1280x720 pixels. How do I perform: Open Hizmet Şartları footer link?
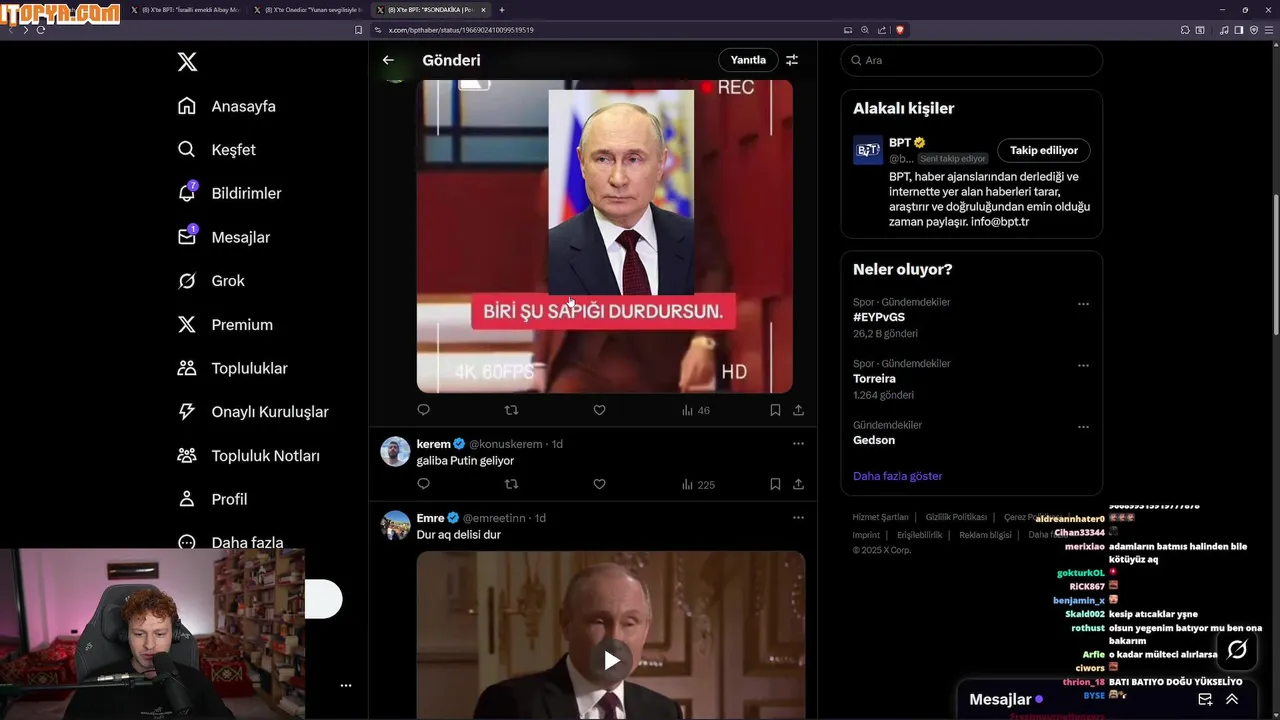pyautogui.click(x=881, y=517)
